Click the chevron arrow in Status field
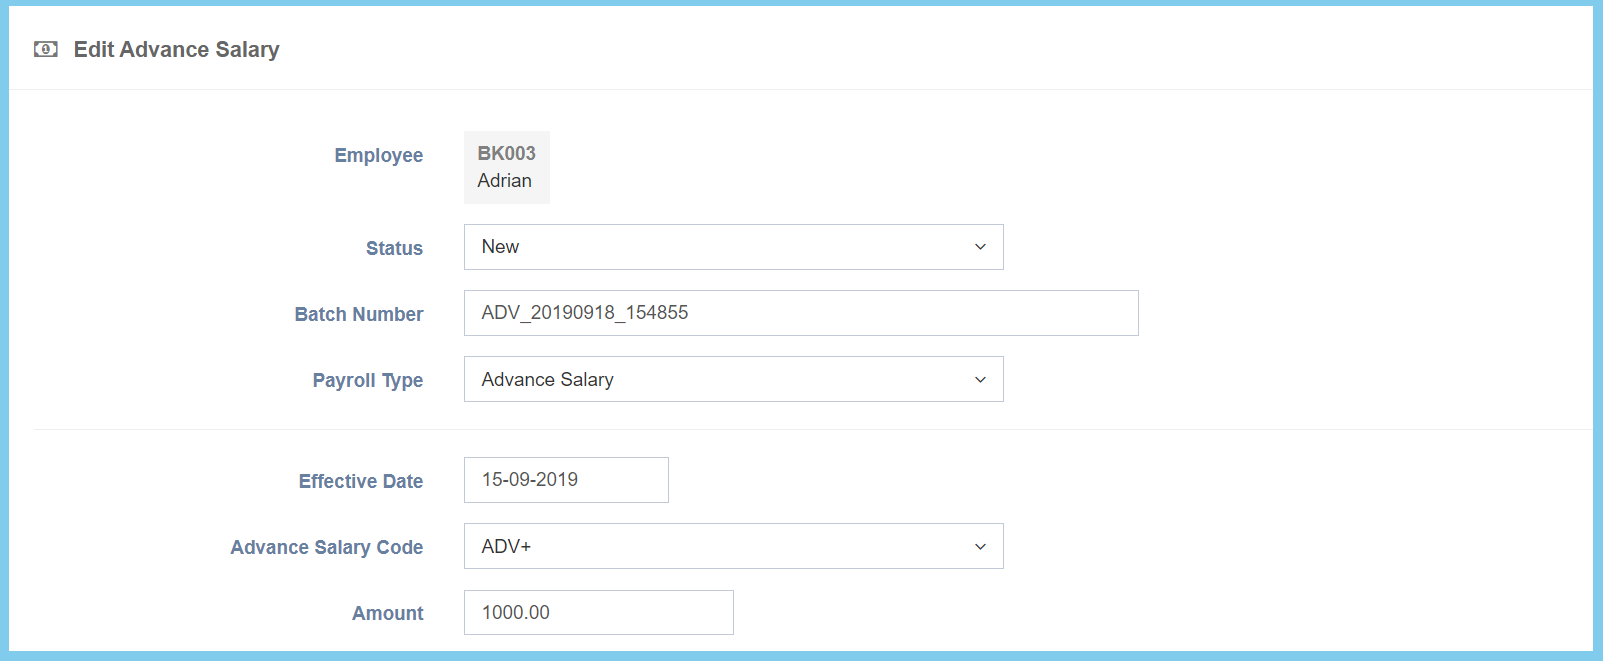 980,247
